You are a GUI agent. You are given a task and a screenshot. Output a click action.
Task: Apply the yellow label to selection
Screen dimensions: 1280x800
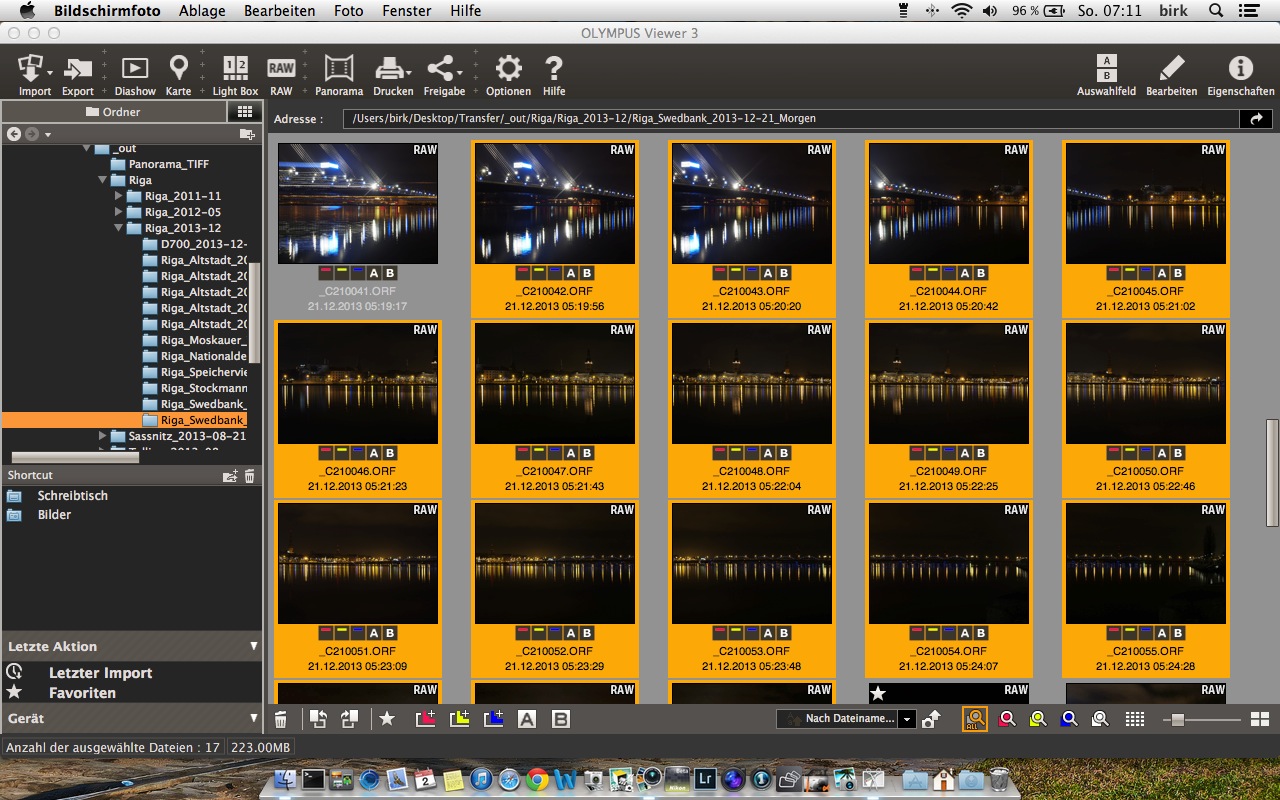pos(460,719)
